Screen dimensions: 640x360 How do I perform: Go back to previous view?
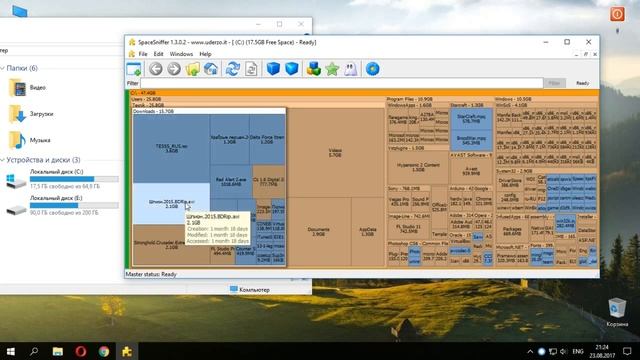[x=156, y=69]
